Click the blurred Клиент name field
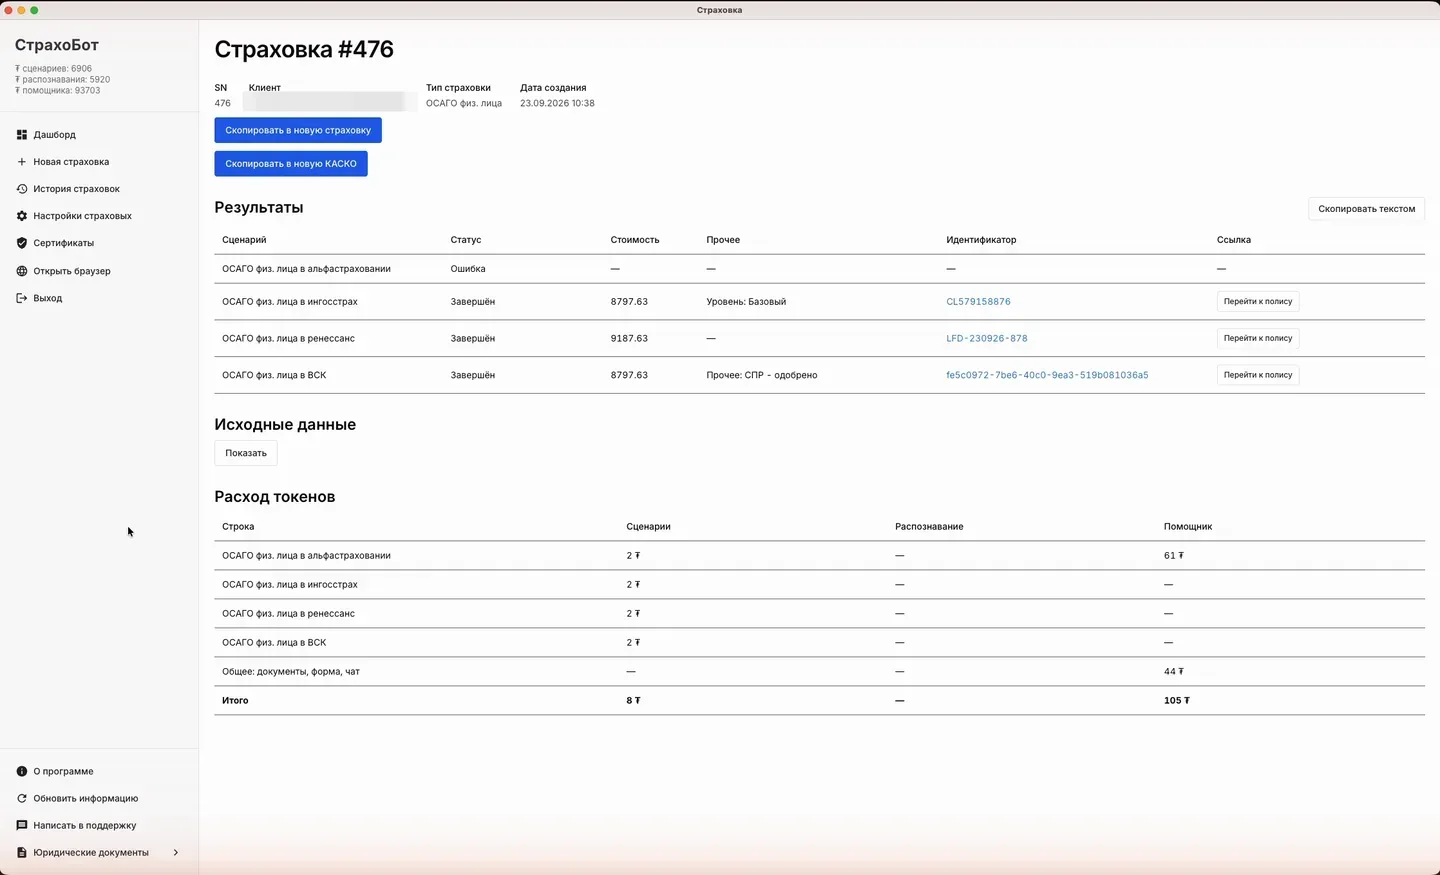 click(330, 102)
